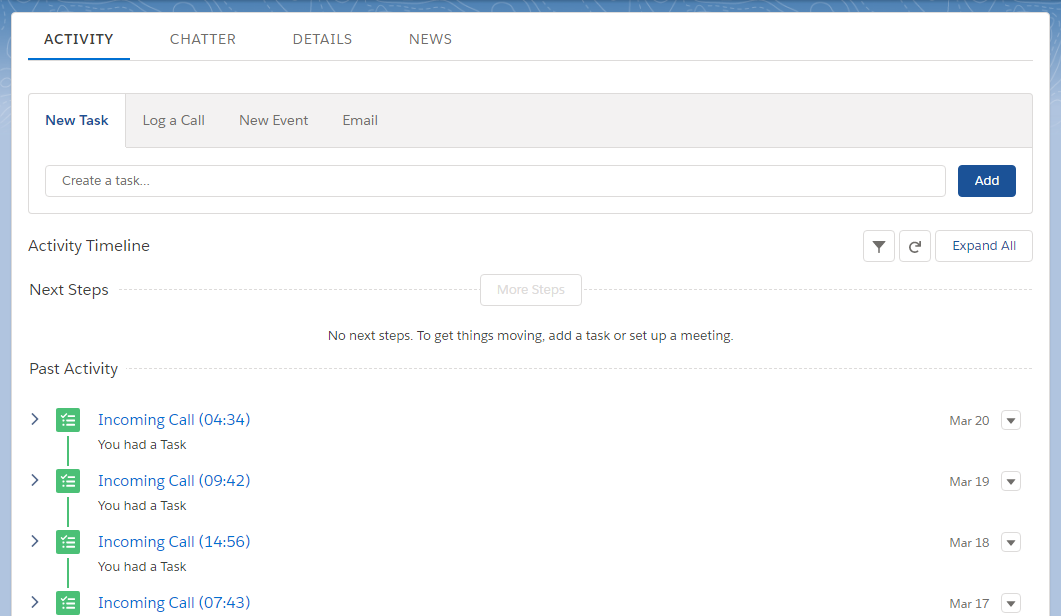
Task: Open the Incoming Call (14:56) link
Action: (174, 542)
